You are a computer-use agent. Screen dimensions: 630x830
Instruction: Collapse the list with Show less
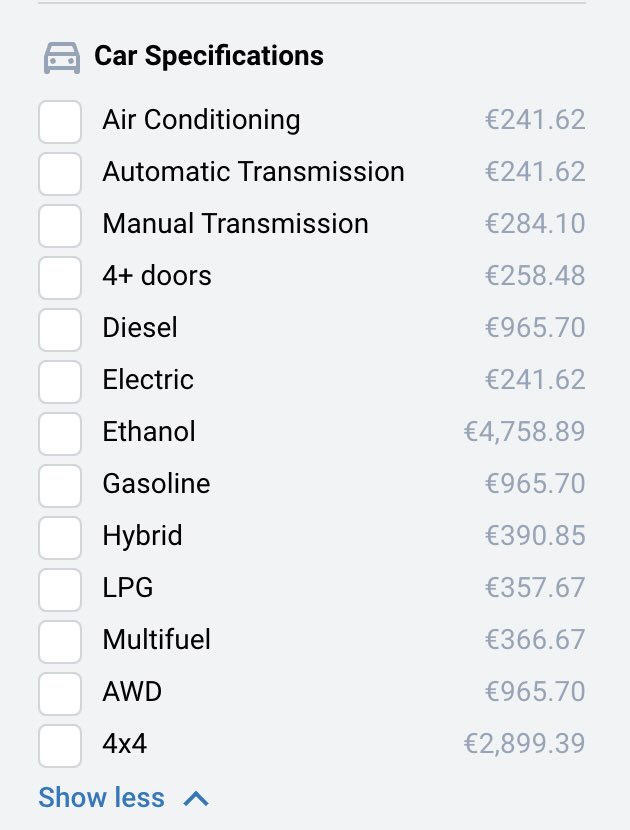tap(101, 798)
